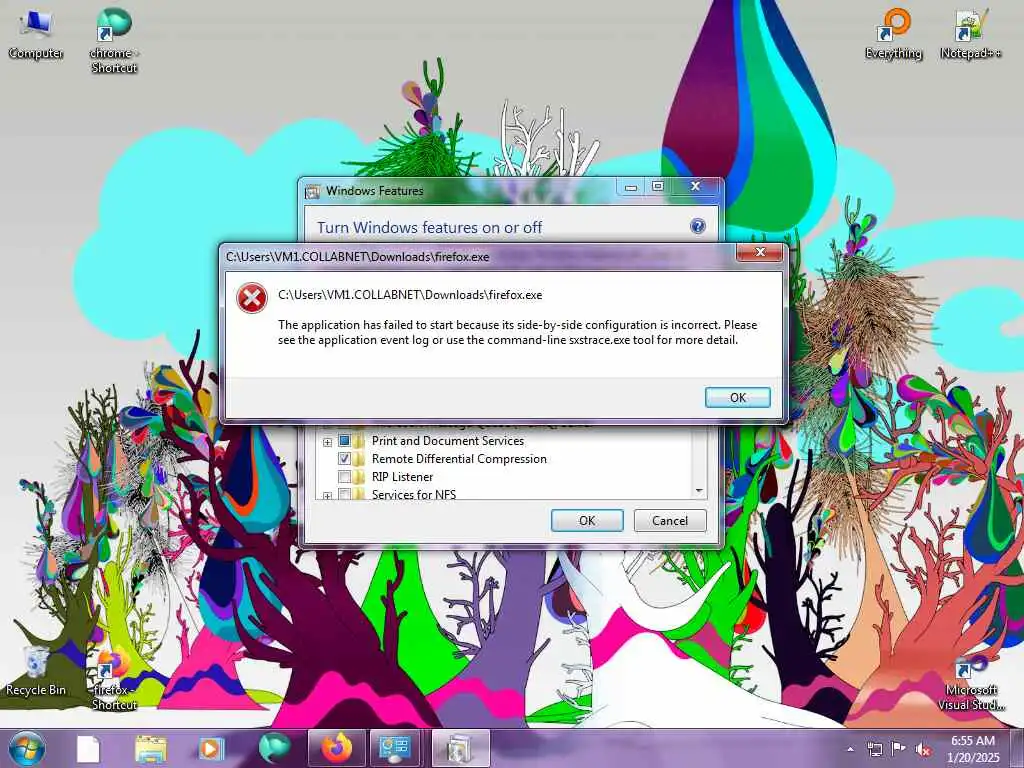Click the Windows Features help icon

coord(697,226)
